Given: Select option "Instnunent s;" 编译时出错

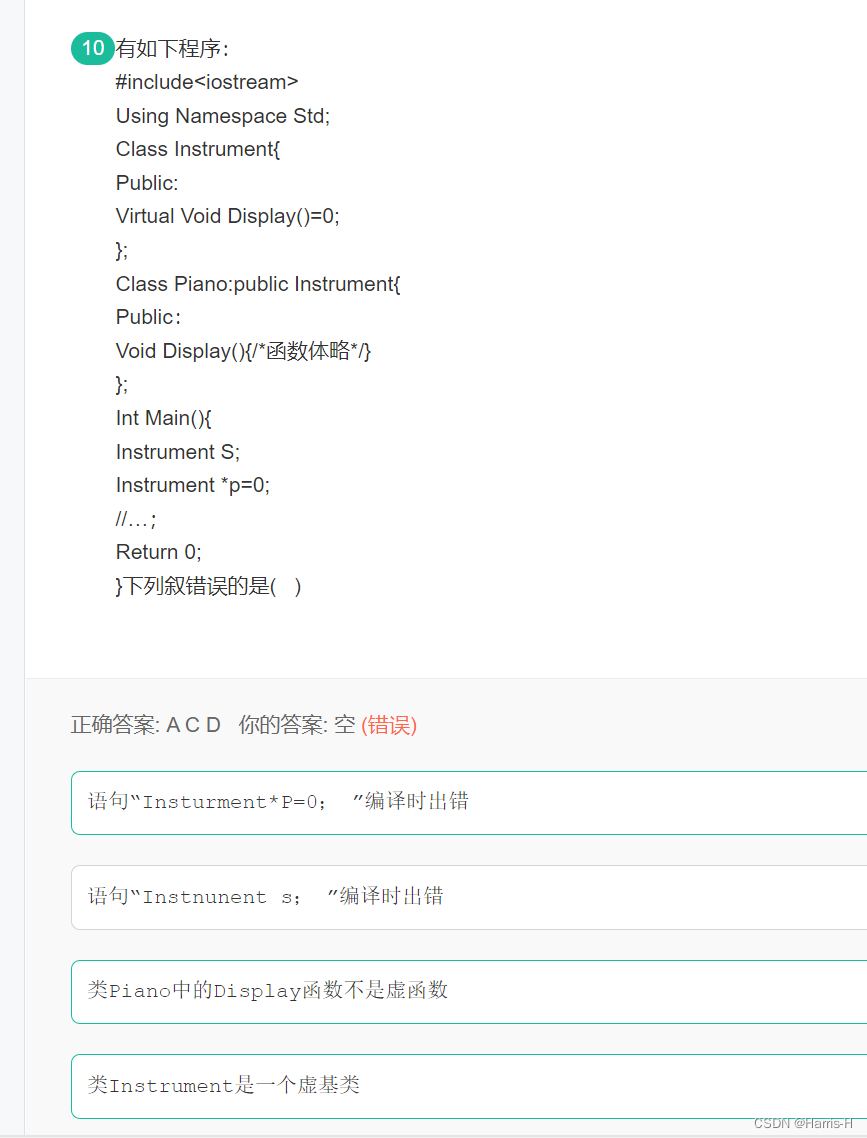Looking at the screenshot, I should click(x=469, y=897).
